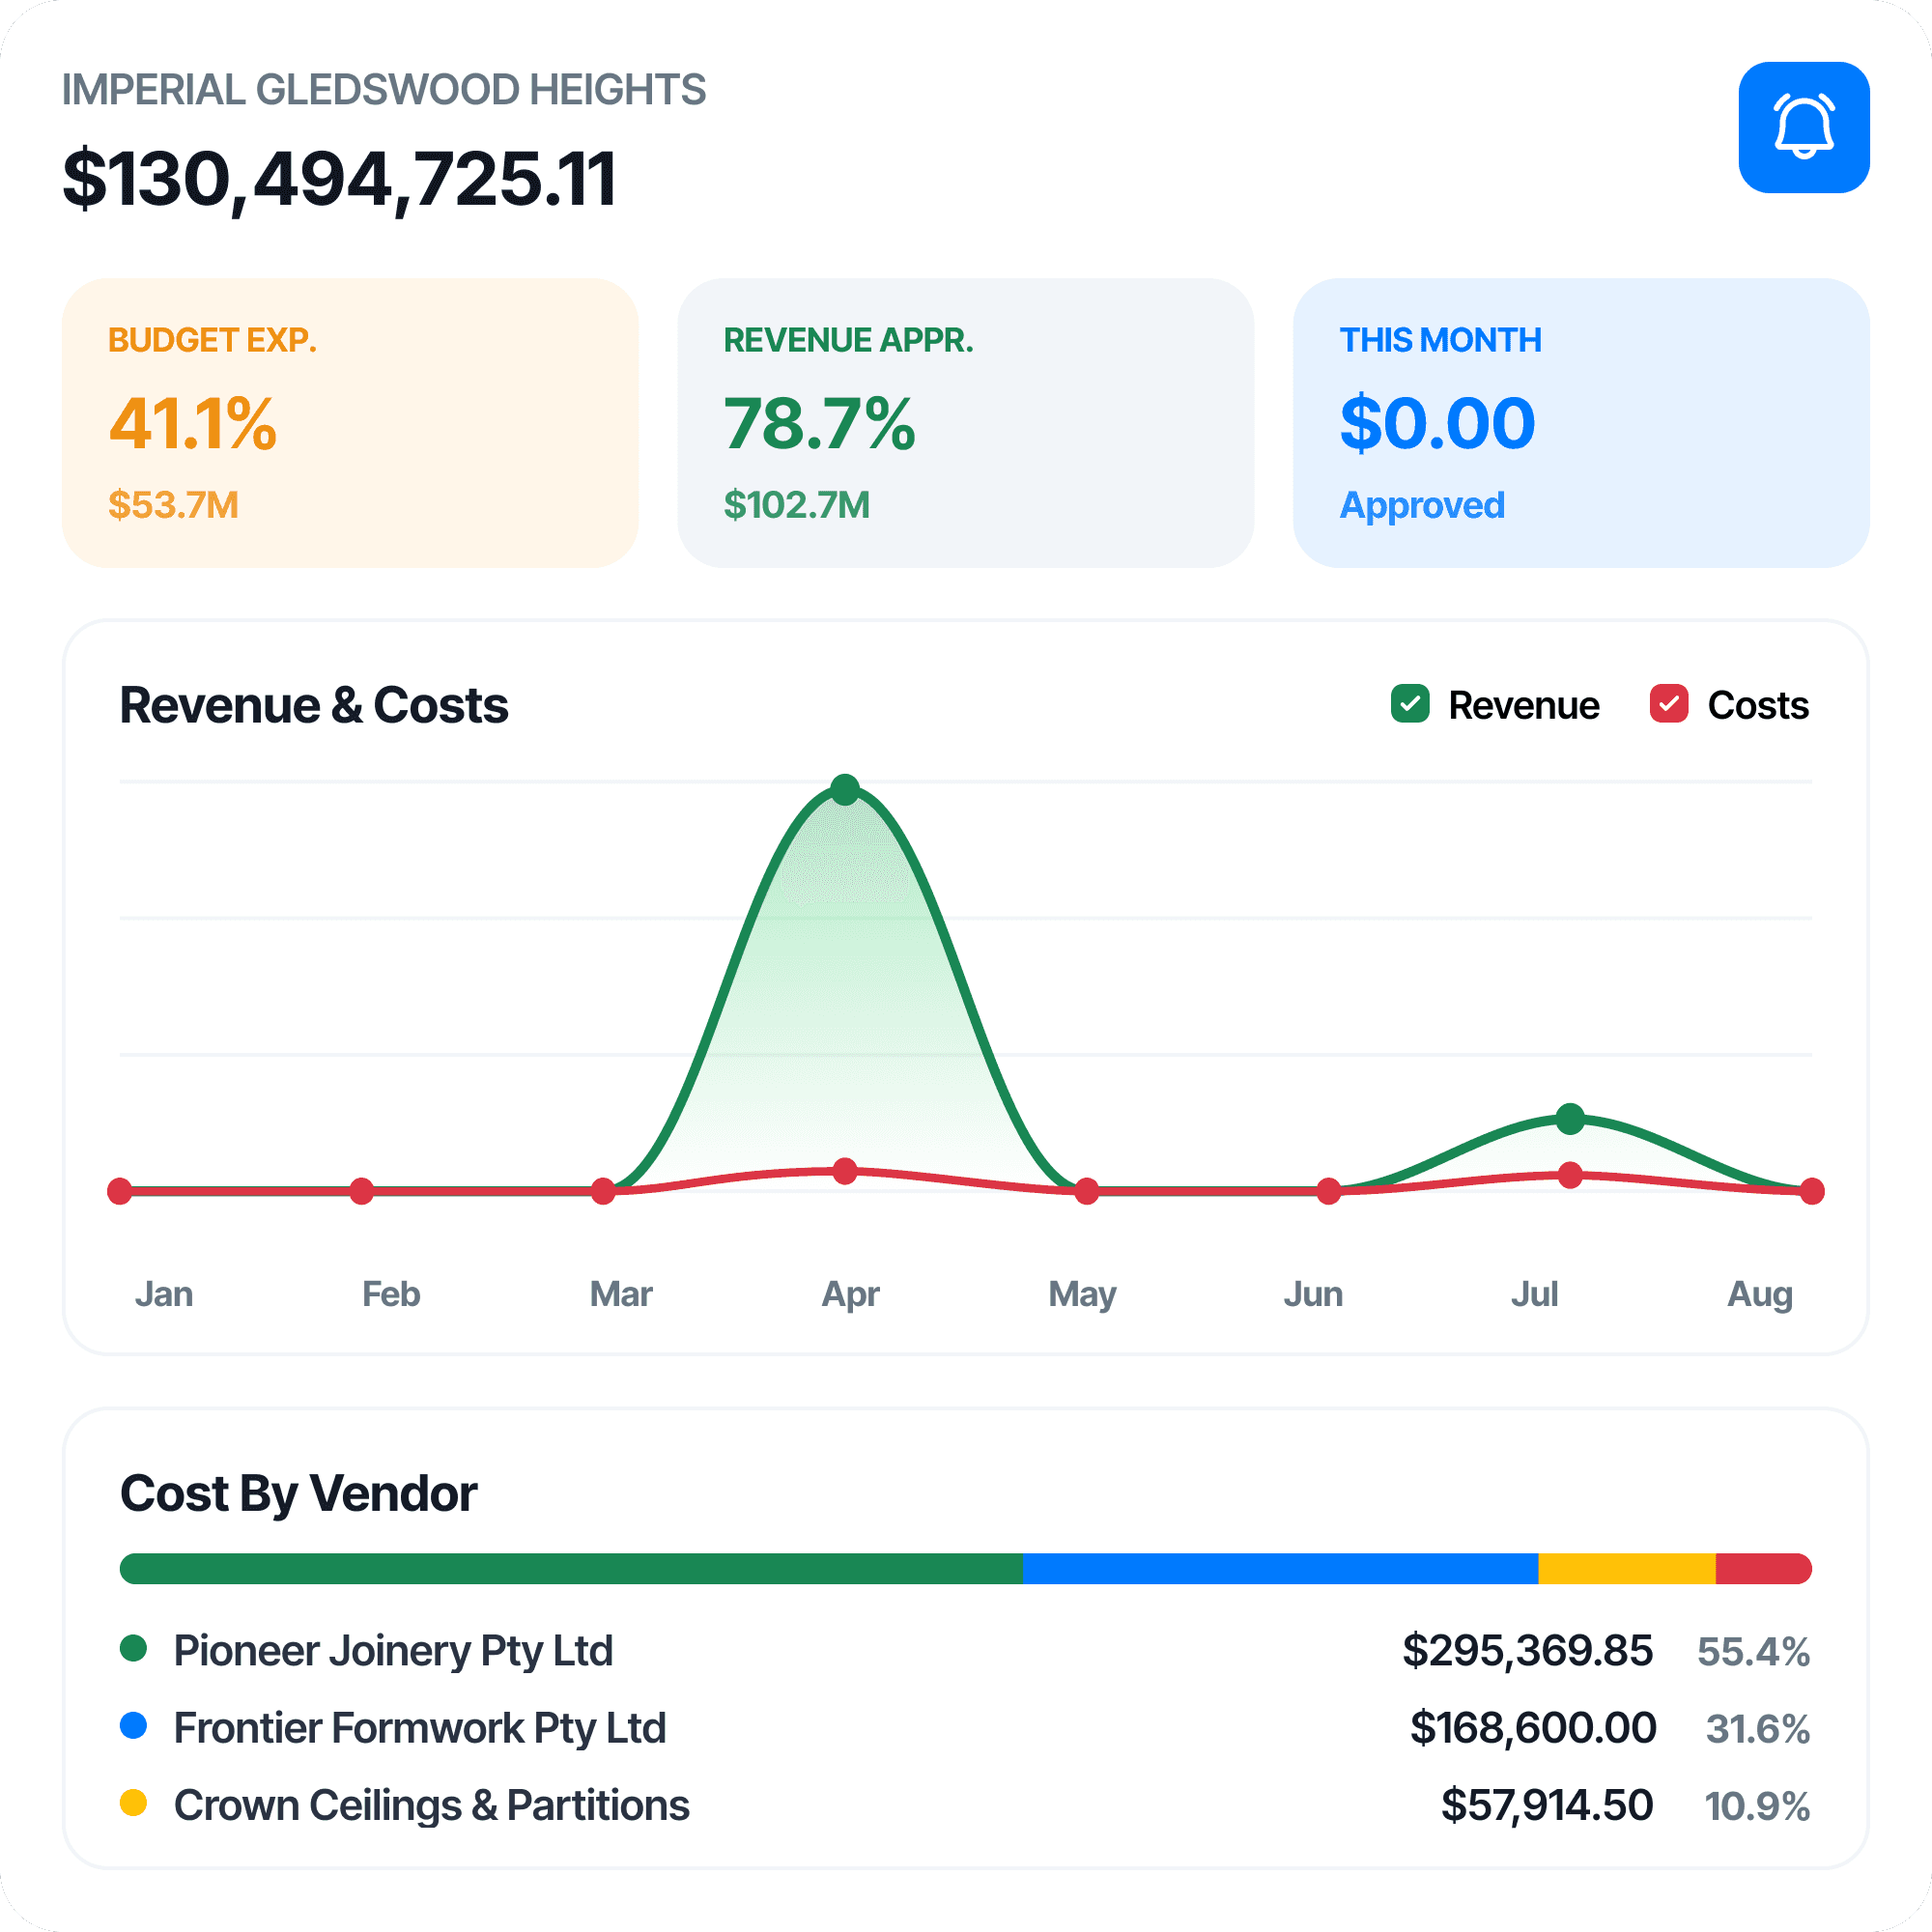Click the Approved label under This Month
Image resolution: width=1932 pixels, height=1932 pixels.
[x=1422, y=506]
